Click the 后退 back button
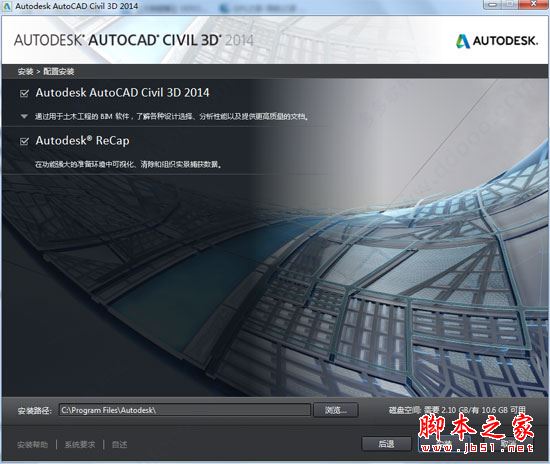Screen dimensions: 550x464 click(x=386, y=444)
